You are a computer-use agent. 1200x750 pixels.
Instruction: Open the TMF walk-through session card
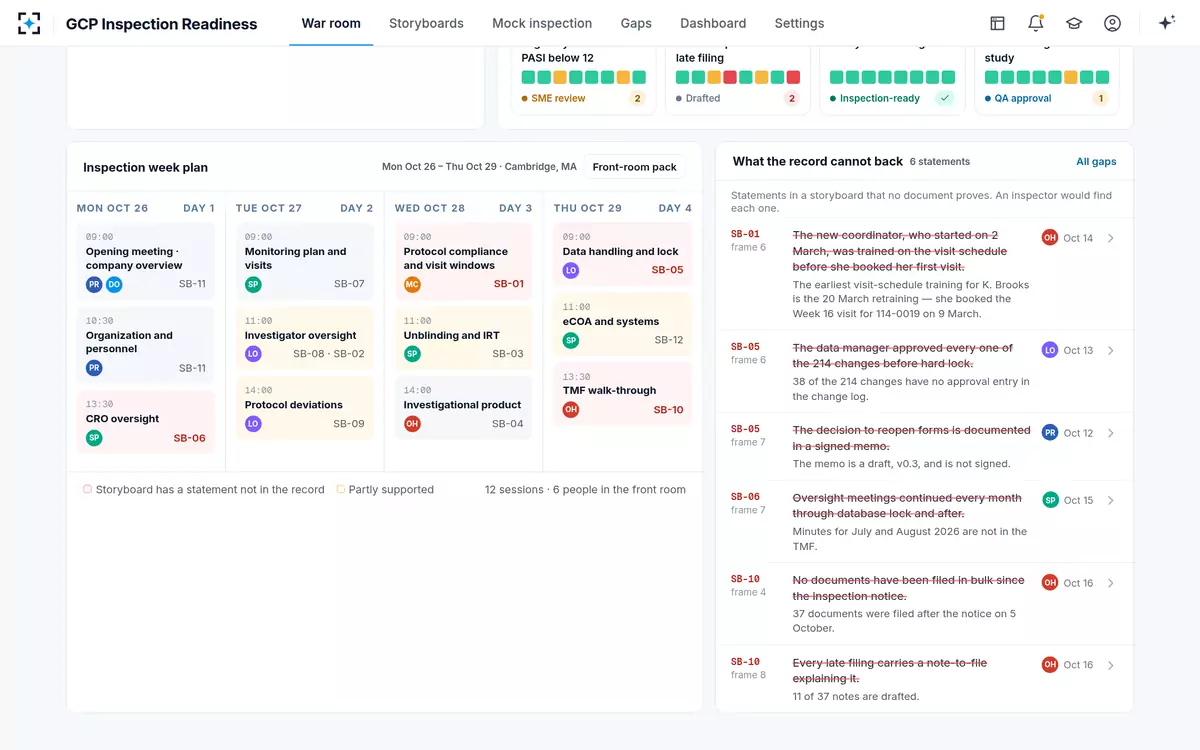pyautogui.click(x=622, y=393)
